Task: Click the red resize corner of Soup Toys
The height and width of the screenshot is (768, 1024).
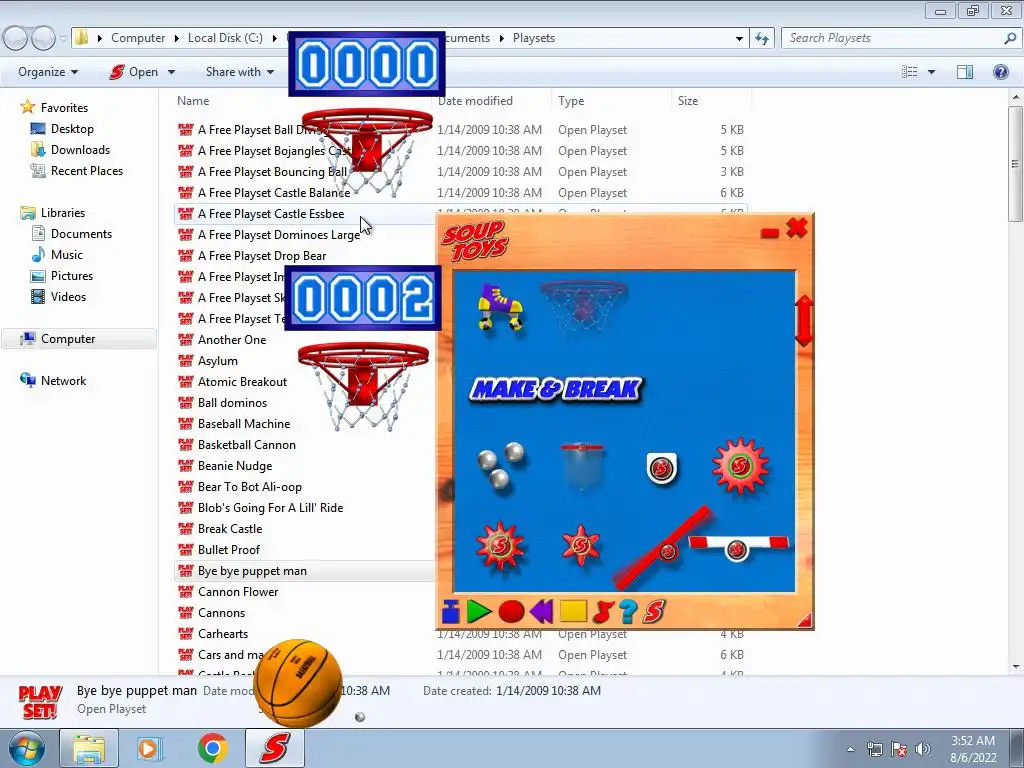Action: click(805, 620)
